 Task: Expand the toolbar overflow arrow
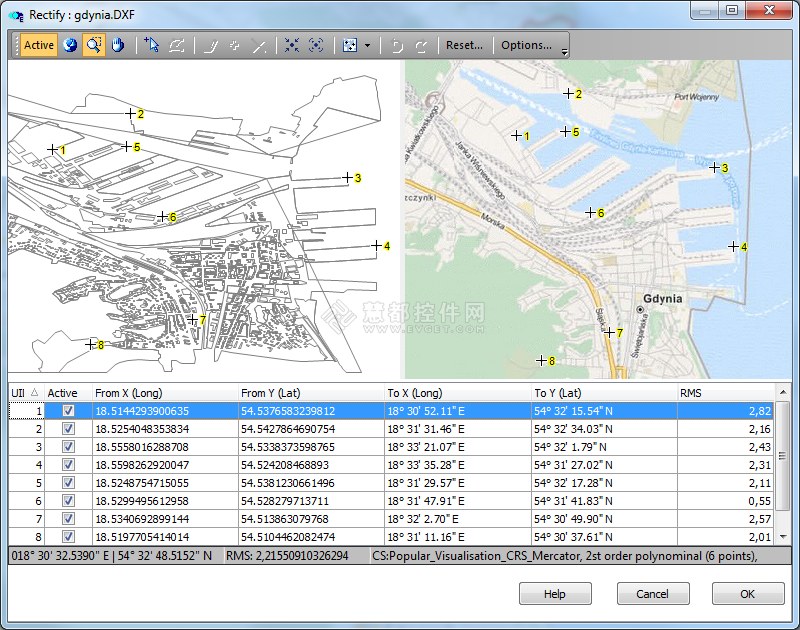pos(564,52)
